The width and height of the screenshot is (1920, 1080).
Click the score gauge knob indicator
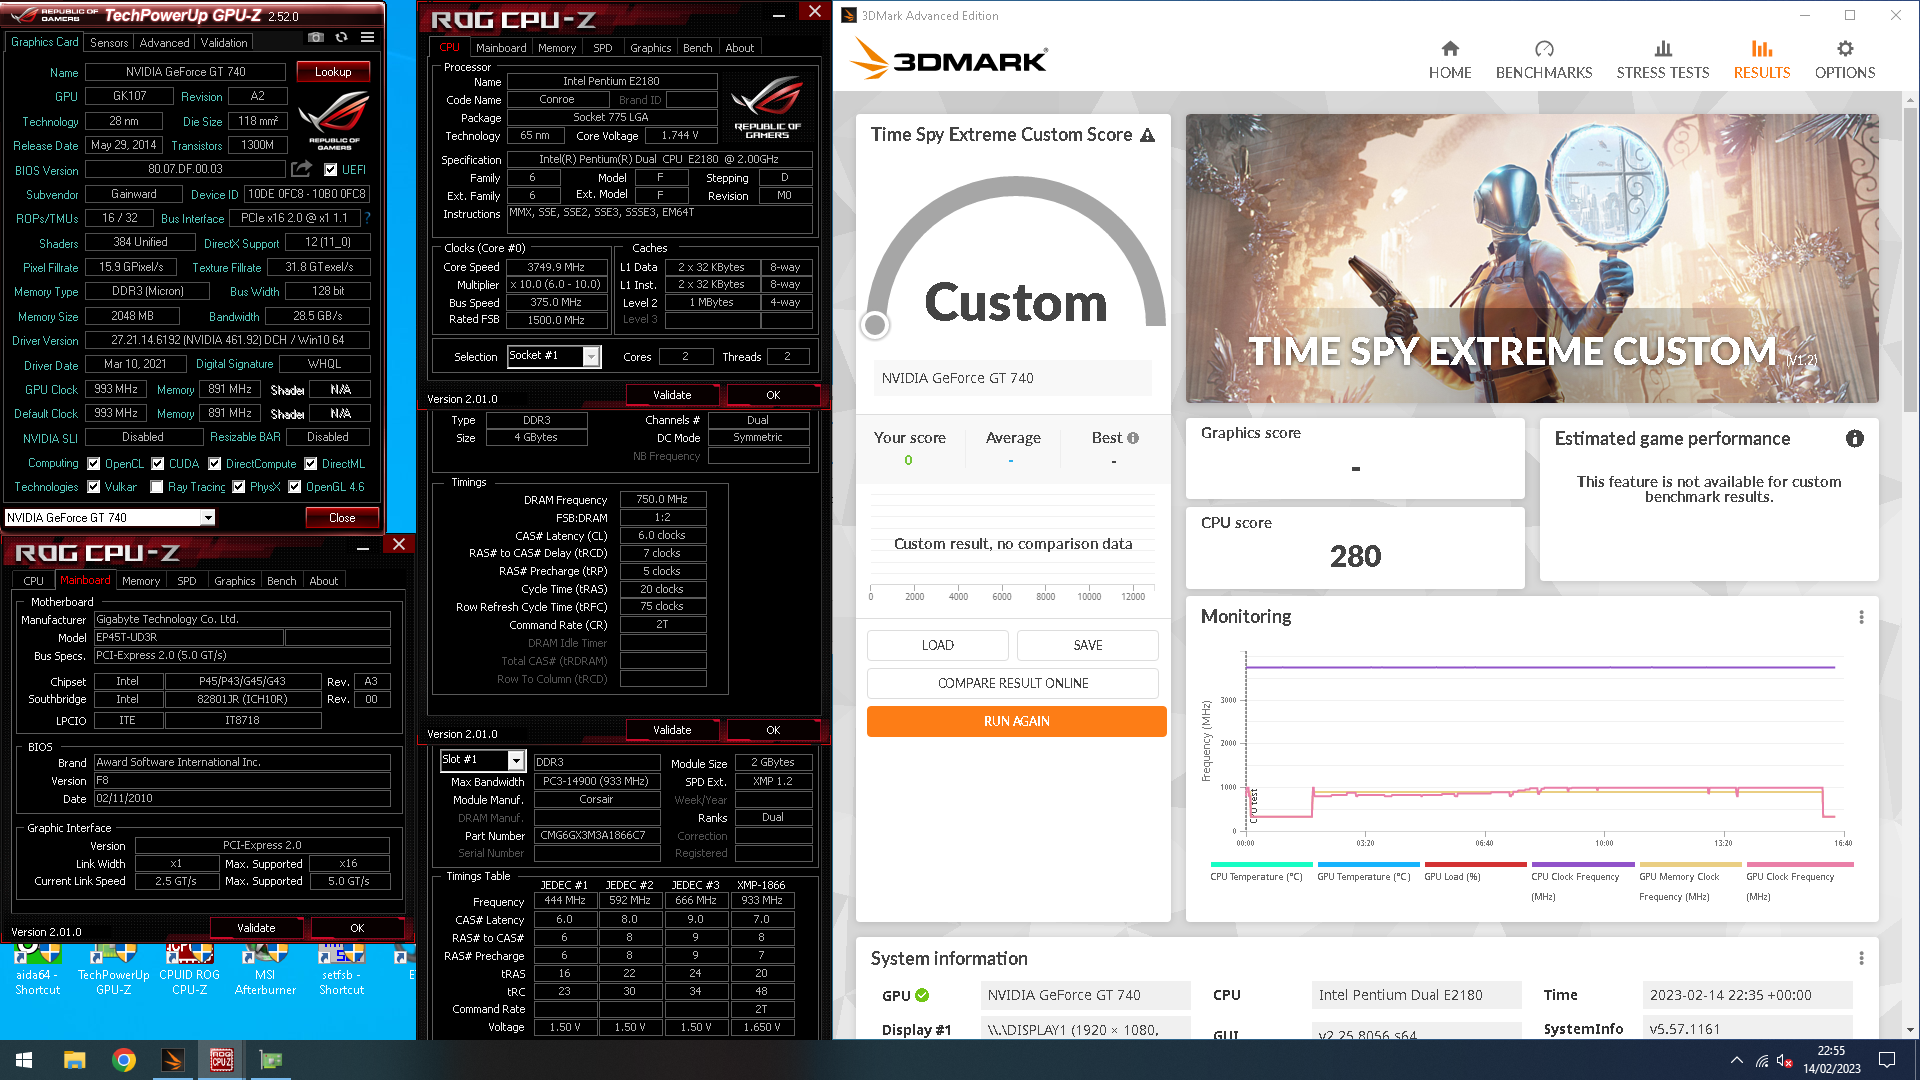click(x=875, y=325)
